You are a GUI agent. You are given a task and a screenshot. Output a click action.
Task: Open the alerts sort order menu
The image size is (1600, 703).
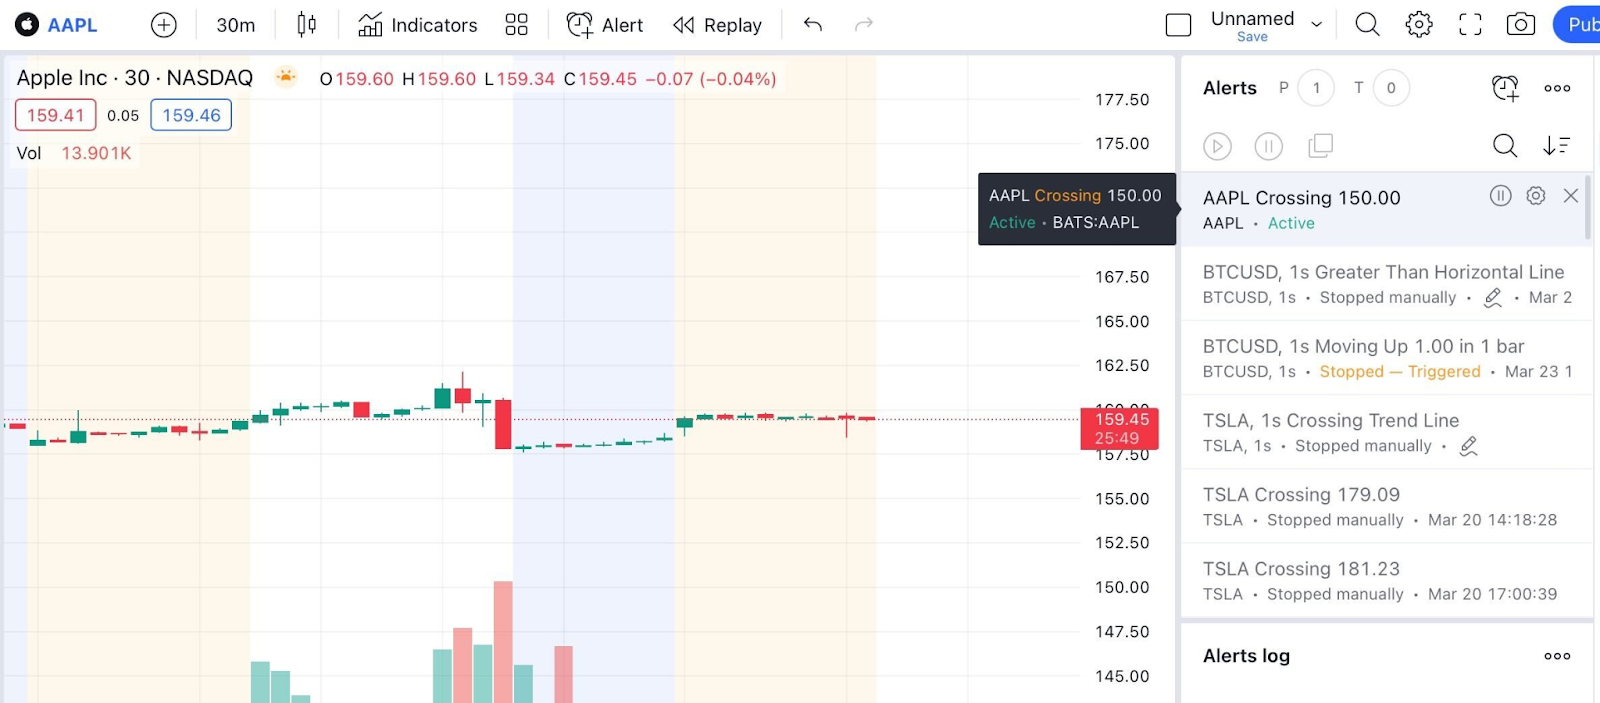point(1556,146)
